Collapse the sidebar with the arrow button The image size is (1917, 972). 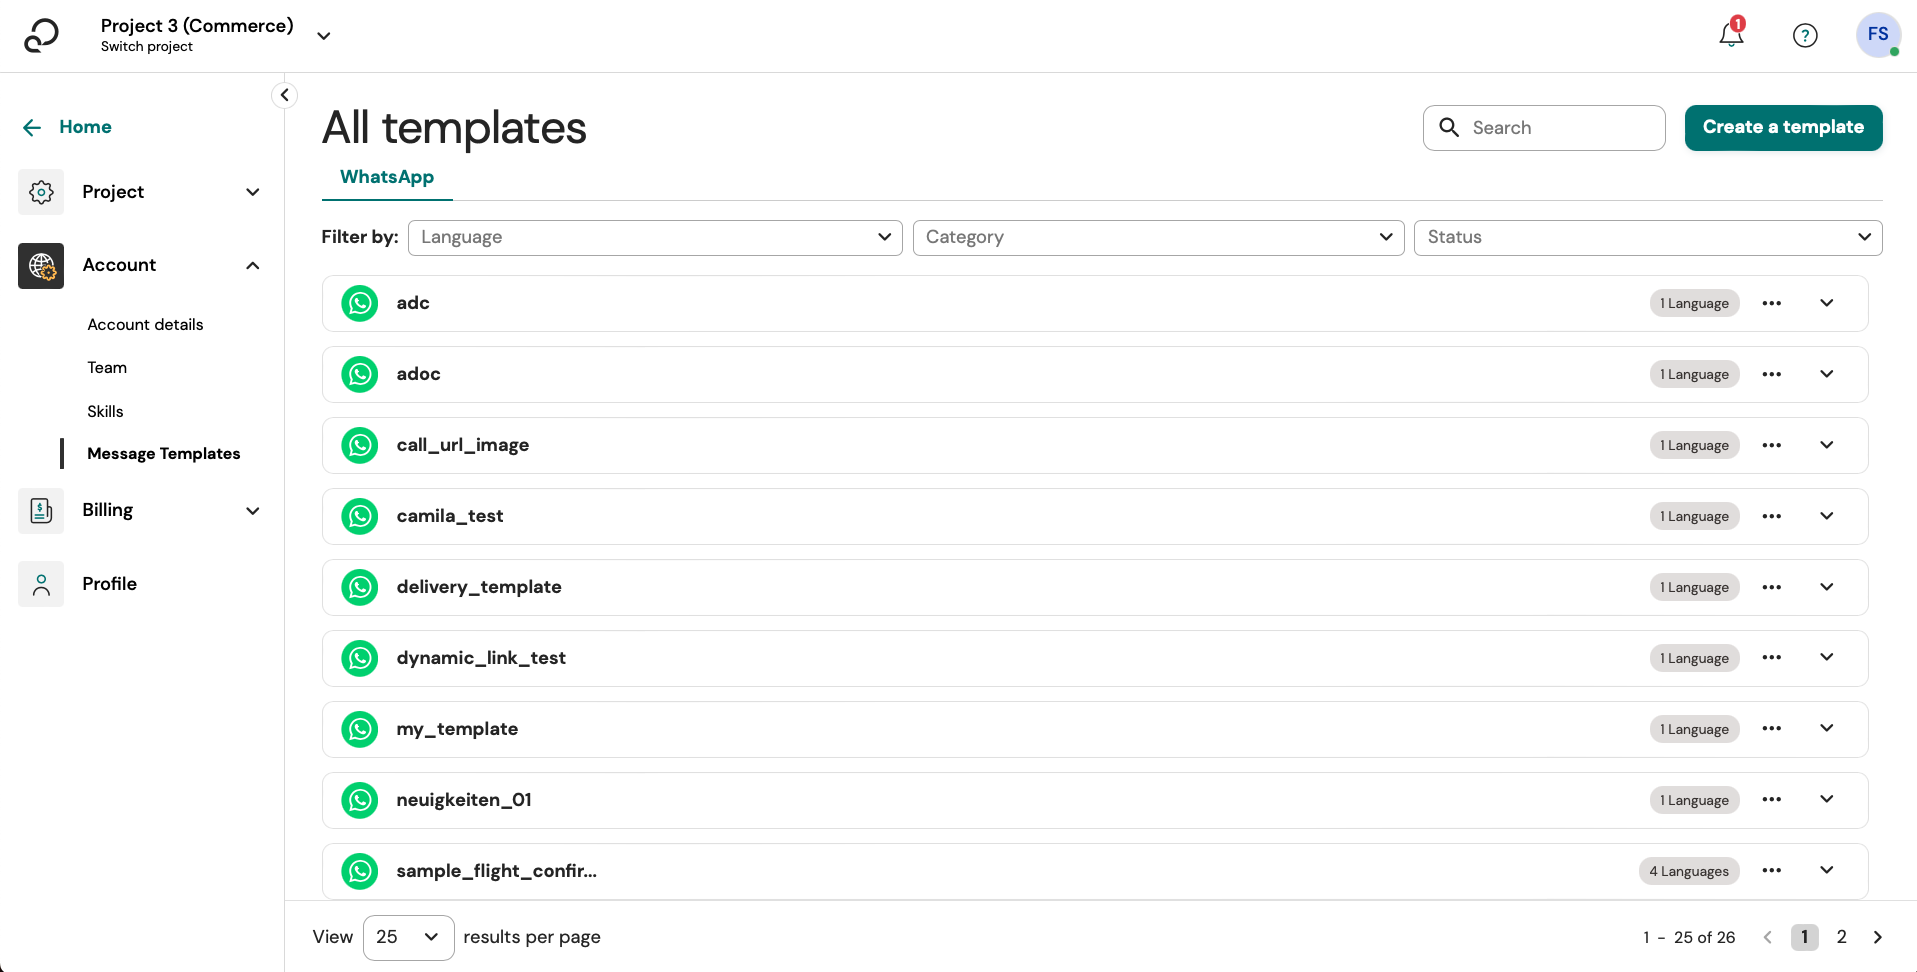coord(285,95)
